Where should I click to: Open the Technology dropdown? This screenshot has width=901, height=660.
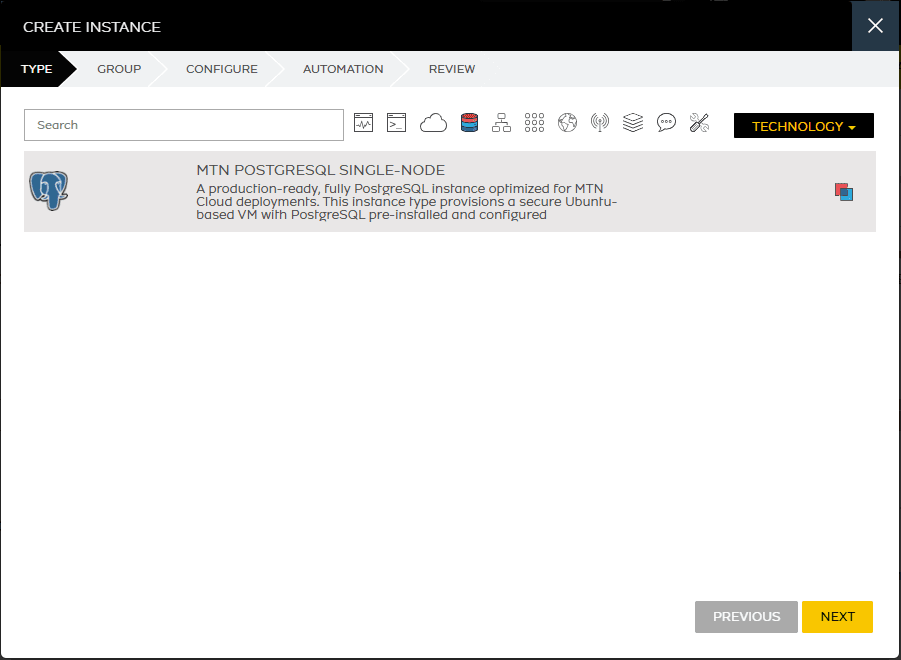803,126
